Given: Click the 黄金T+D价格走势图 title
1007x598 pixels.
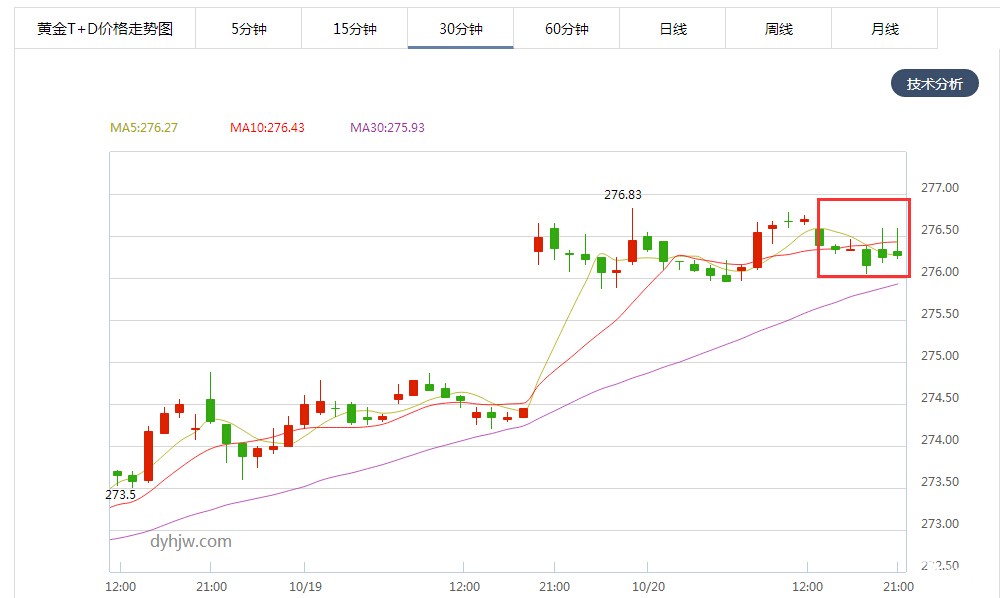Looking at the screenshot, I should [105, 29].
